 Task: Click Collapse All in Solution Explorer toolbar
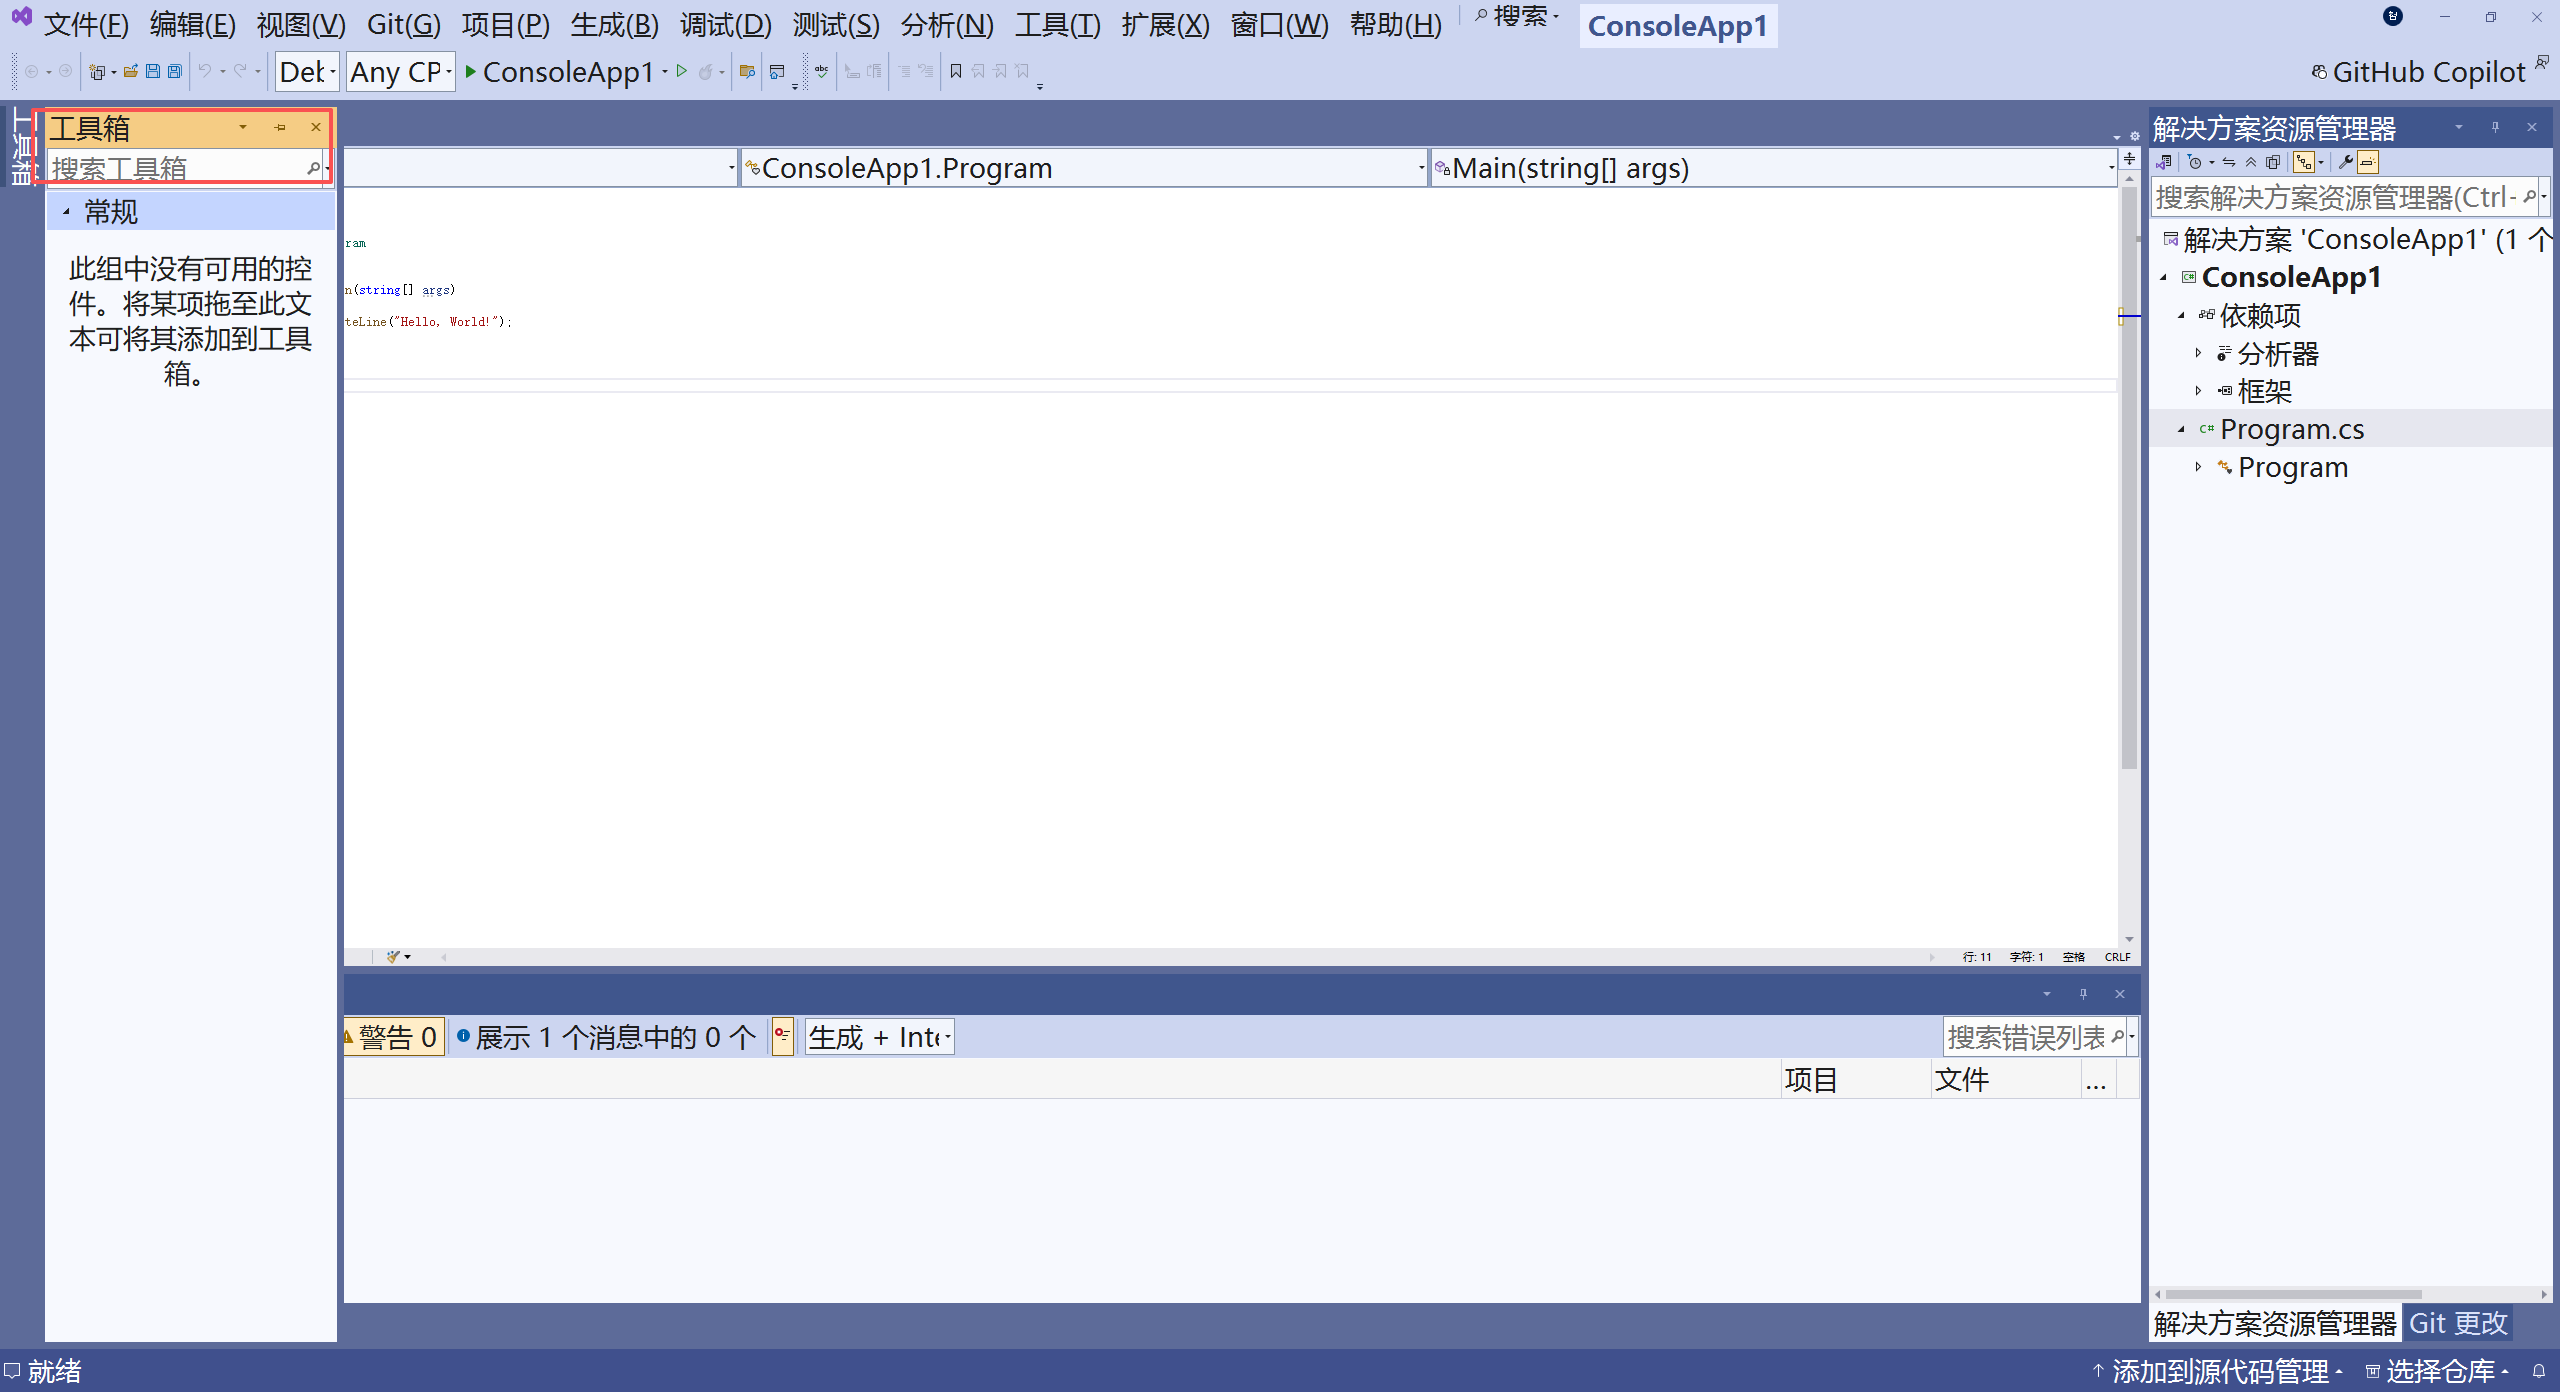point(2251,162)
